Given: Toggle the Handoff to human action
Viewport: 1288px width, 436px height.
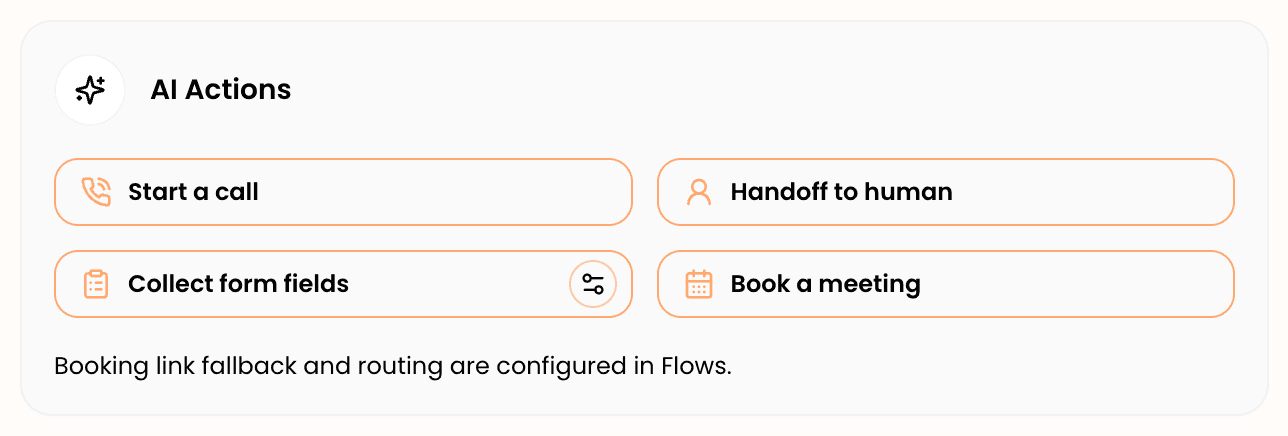Looking at the screenshot, I should point(946,192).
